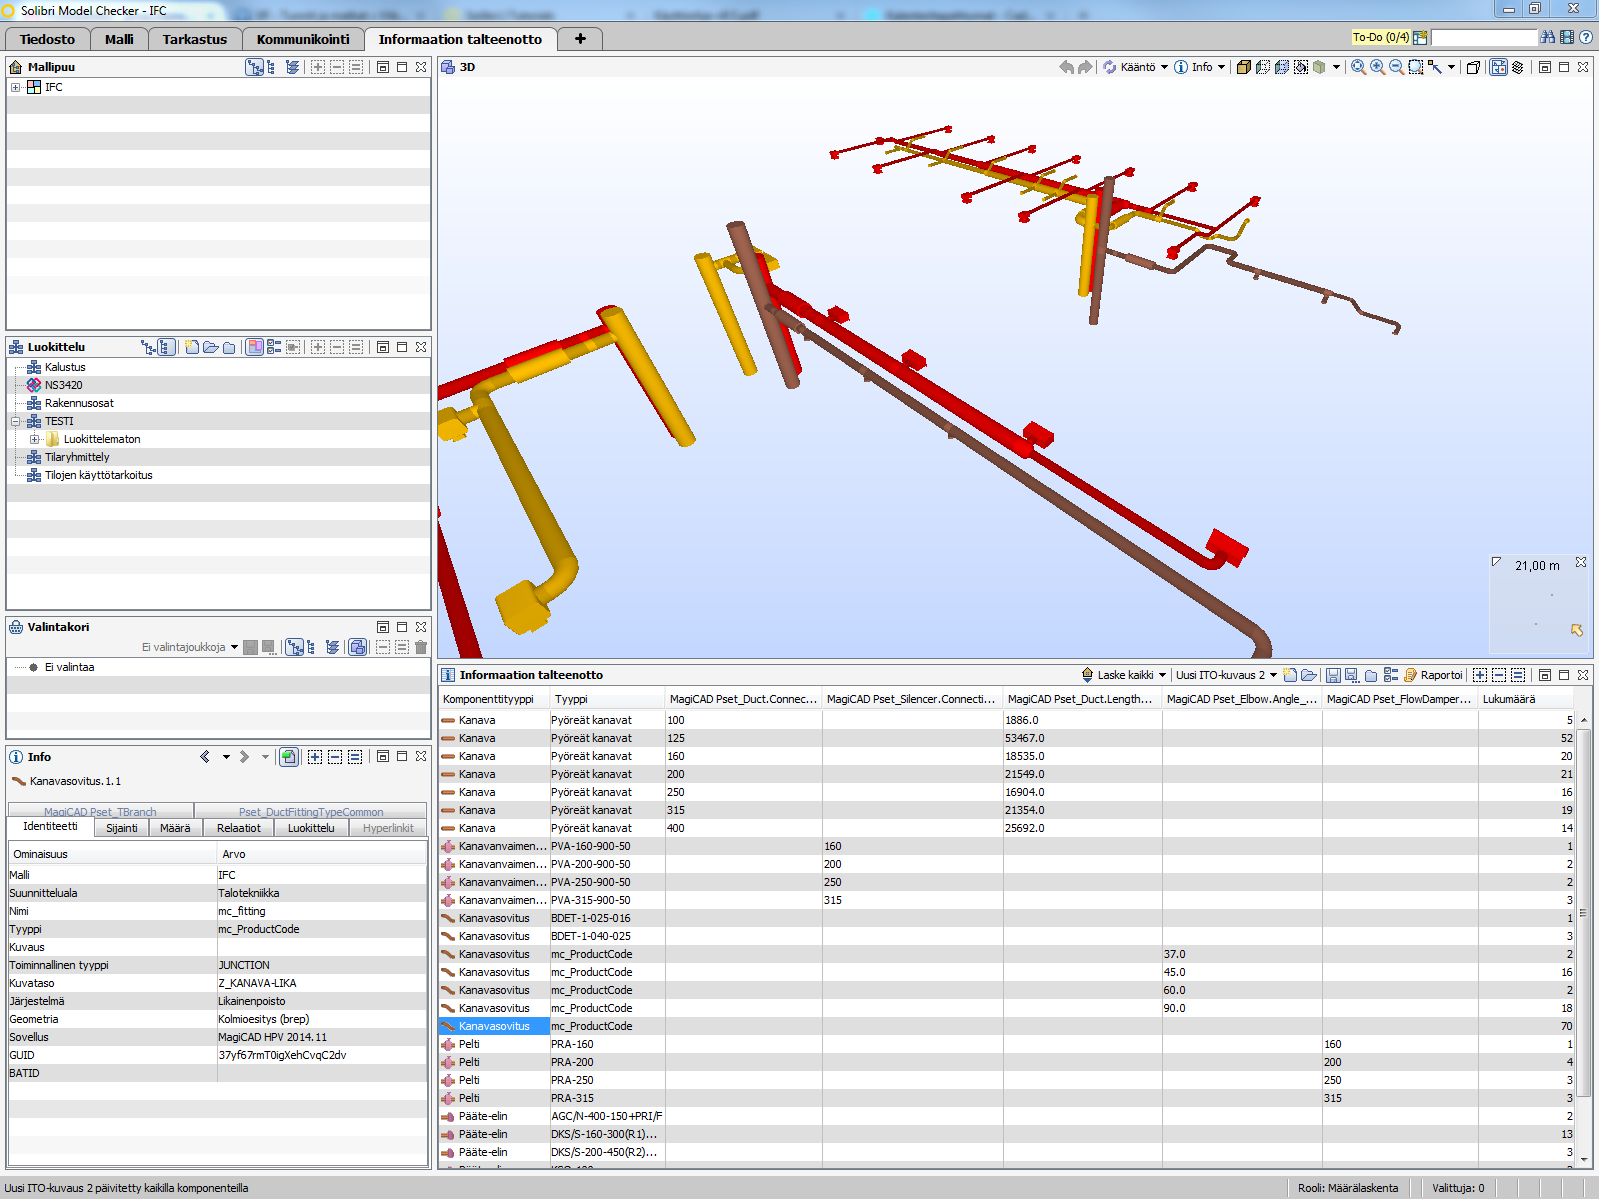The height and width of the screenshot is (1199, 1599).
Task: Click classification settings checklist icon in Luokittelu
Action: click(x=274, y=347)
